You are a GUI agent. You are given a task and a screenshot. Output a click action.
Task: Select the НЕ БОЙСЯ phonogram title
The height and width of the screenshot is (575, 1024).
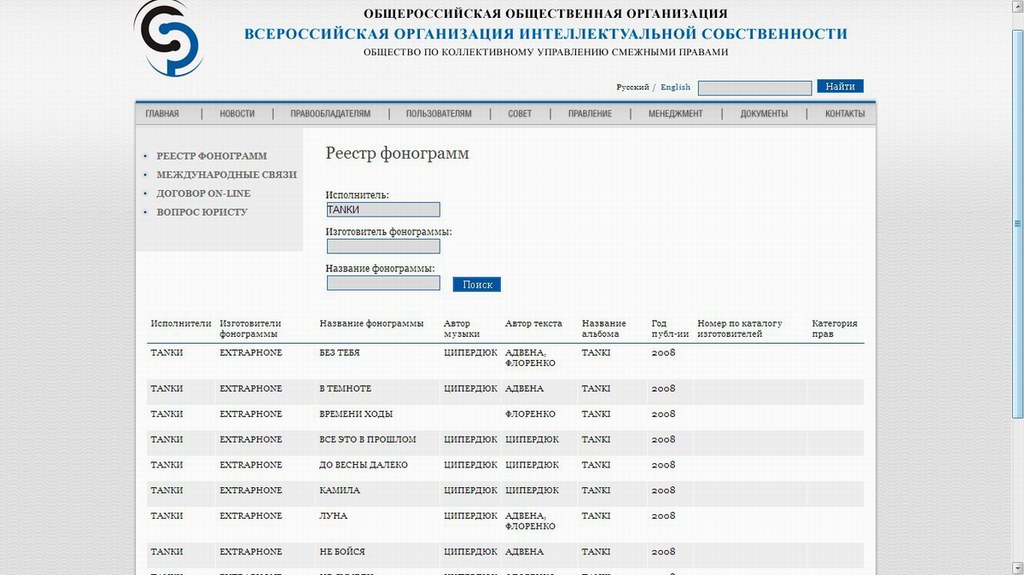pos(342,552)
